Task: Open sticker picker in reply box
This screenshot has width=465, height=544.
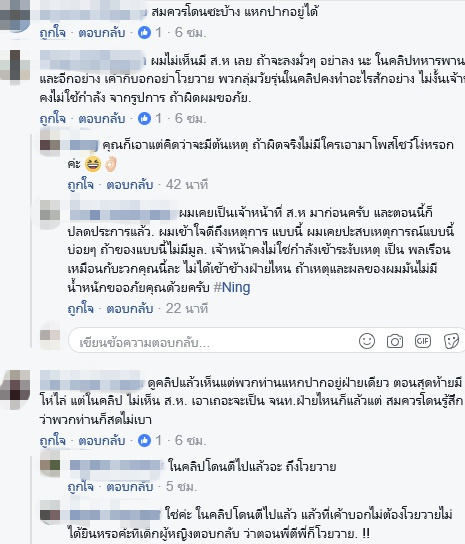Action: [451, 341]
